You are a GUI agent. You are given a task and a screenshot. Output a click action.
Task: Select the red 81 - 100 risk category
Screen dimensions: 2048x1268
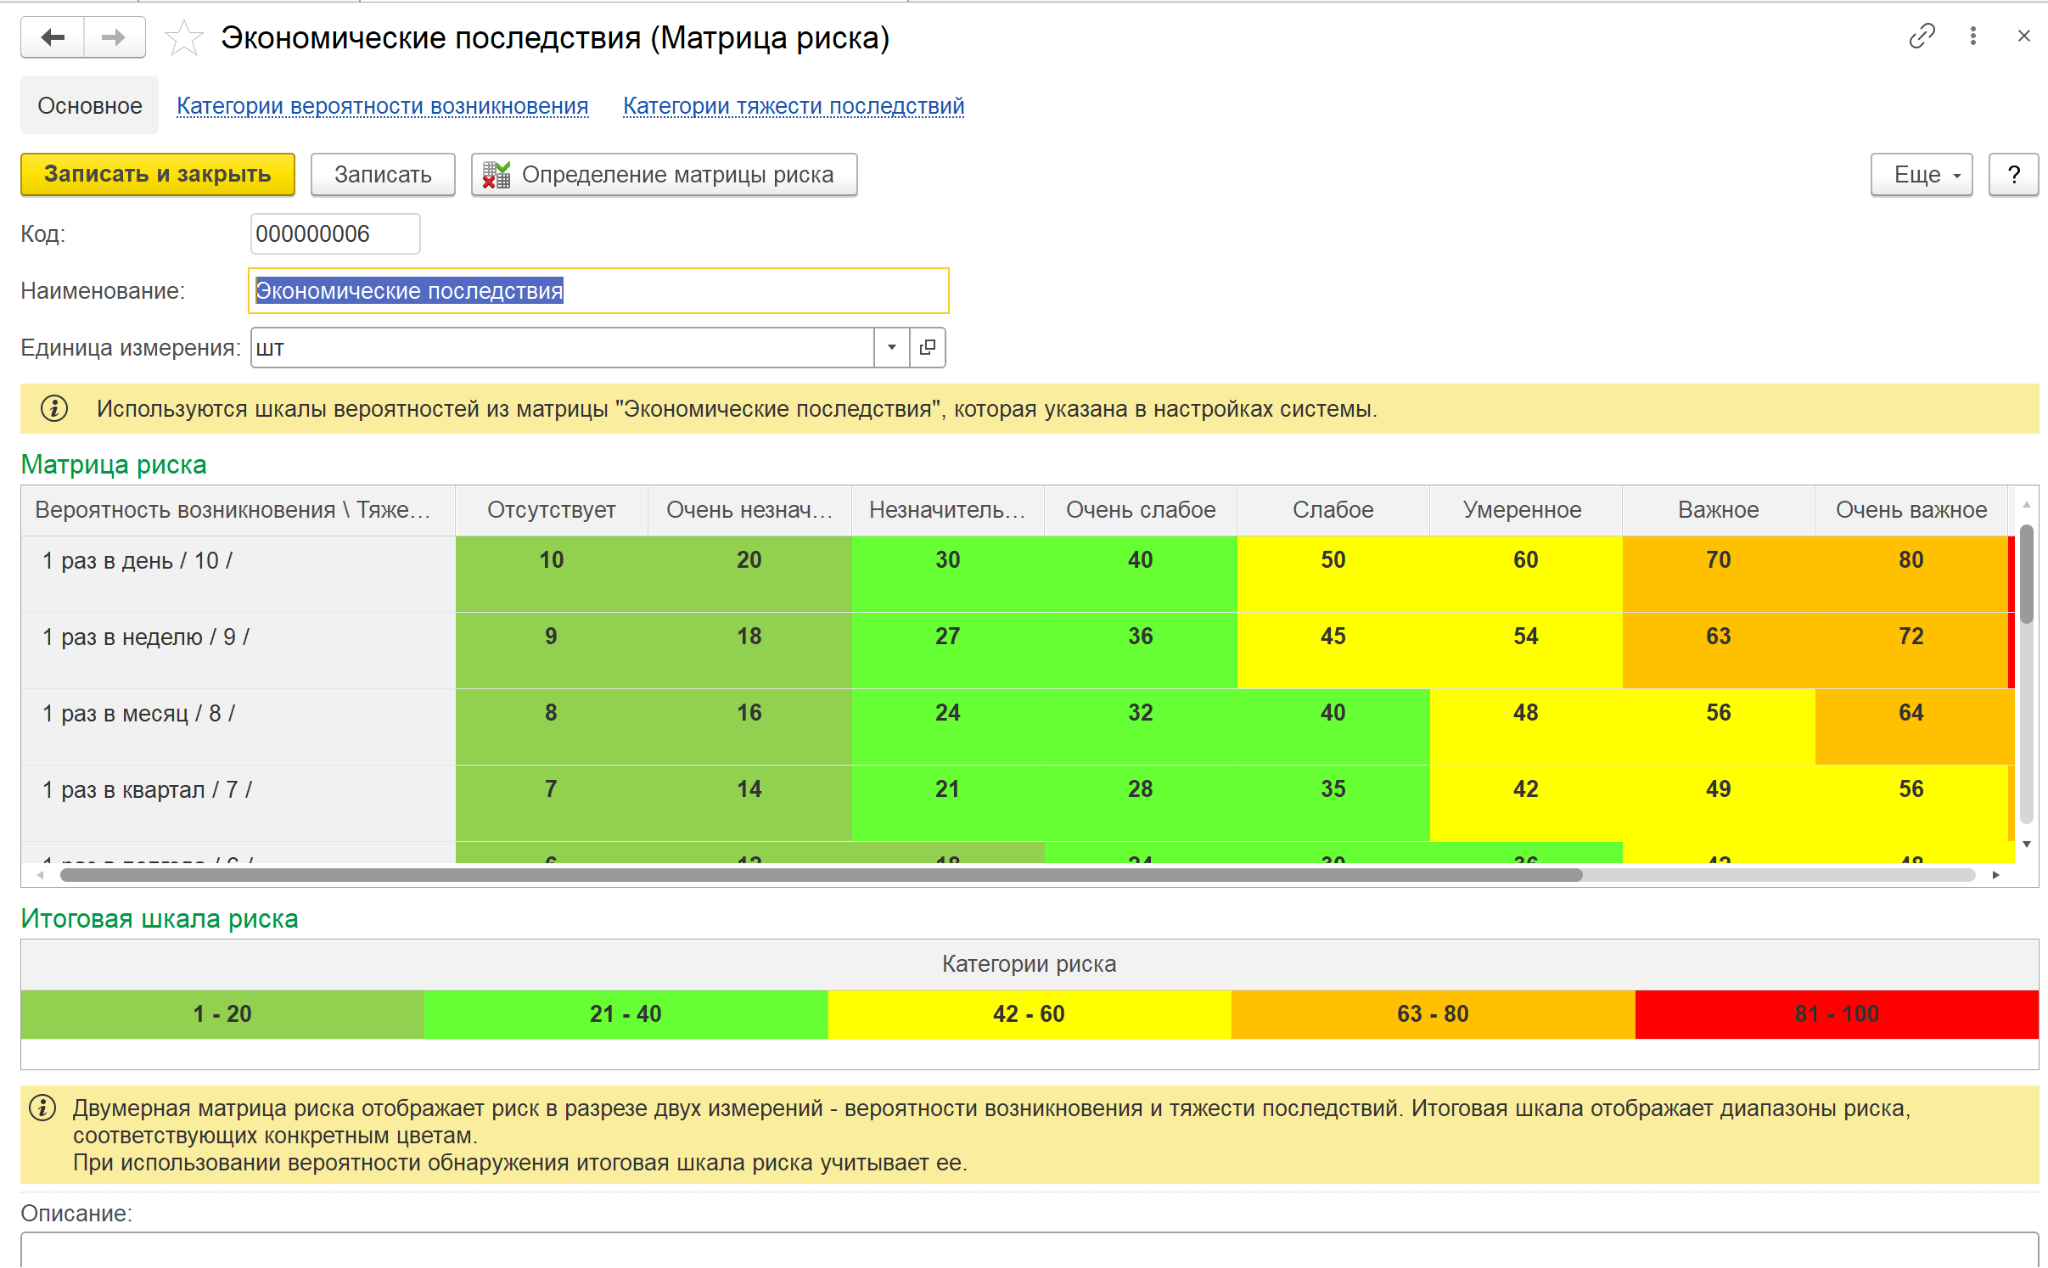coord(1836,1014)
